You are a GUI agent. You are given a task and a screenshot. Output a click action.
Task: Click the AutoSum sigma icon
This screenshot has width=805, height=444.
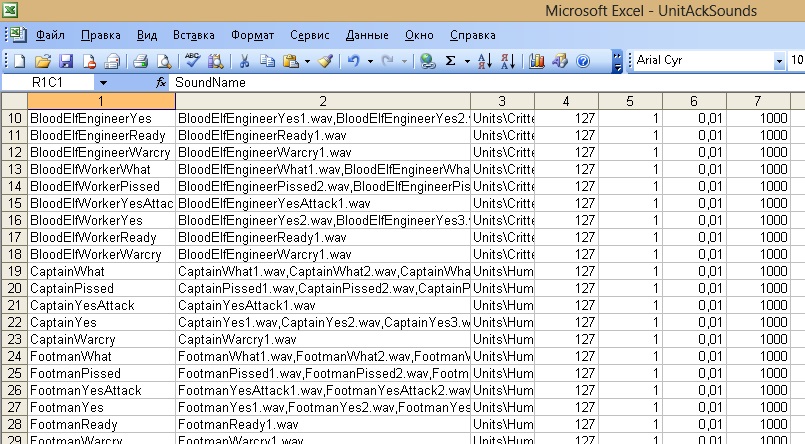(450, 61)
